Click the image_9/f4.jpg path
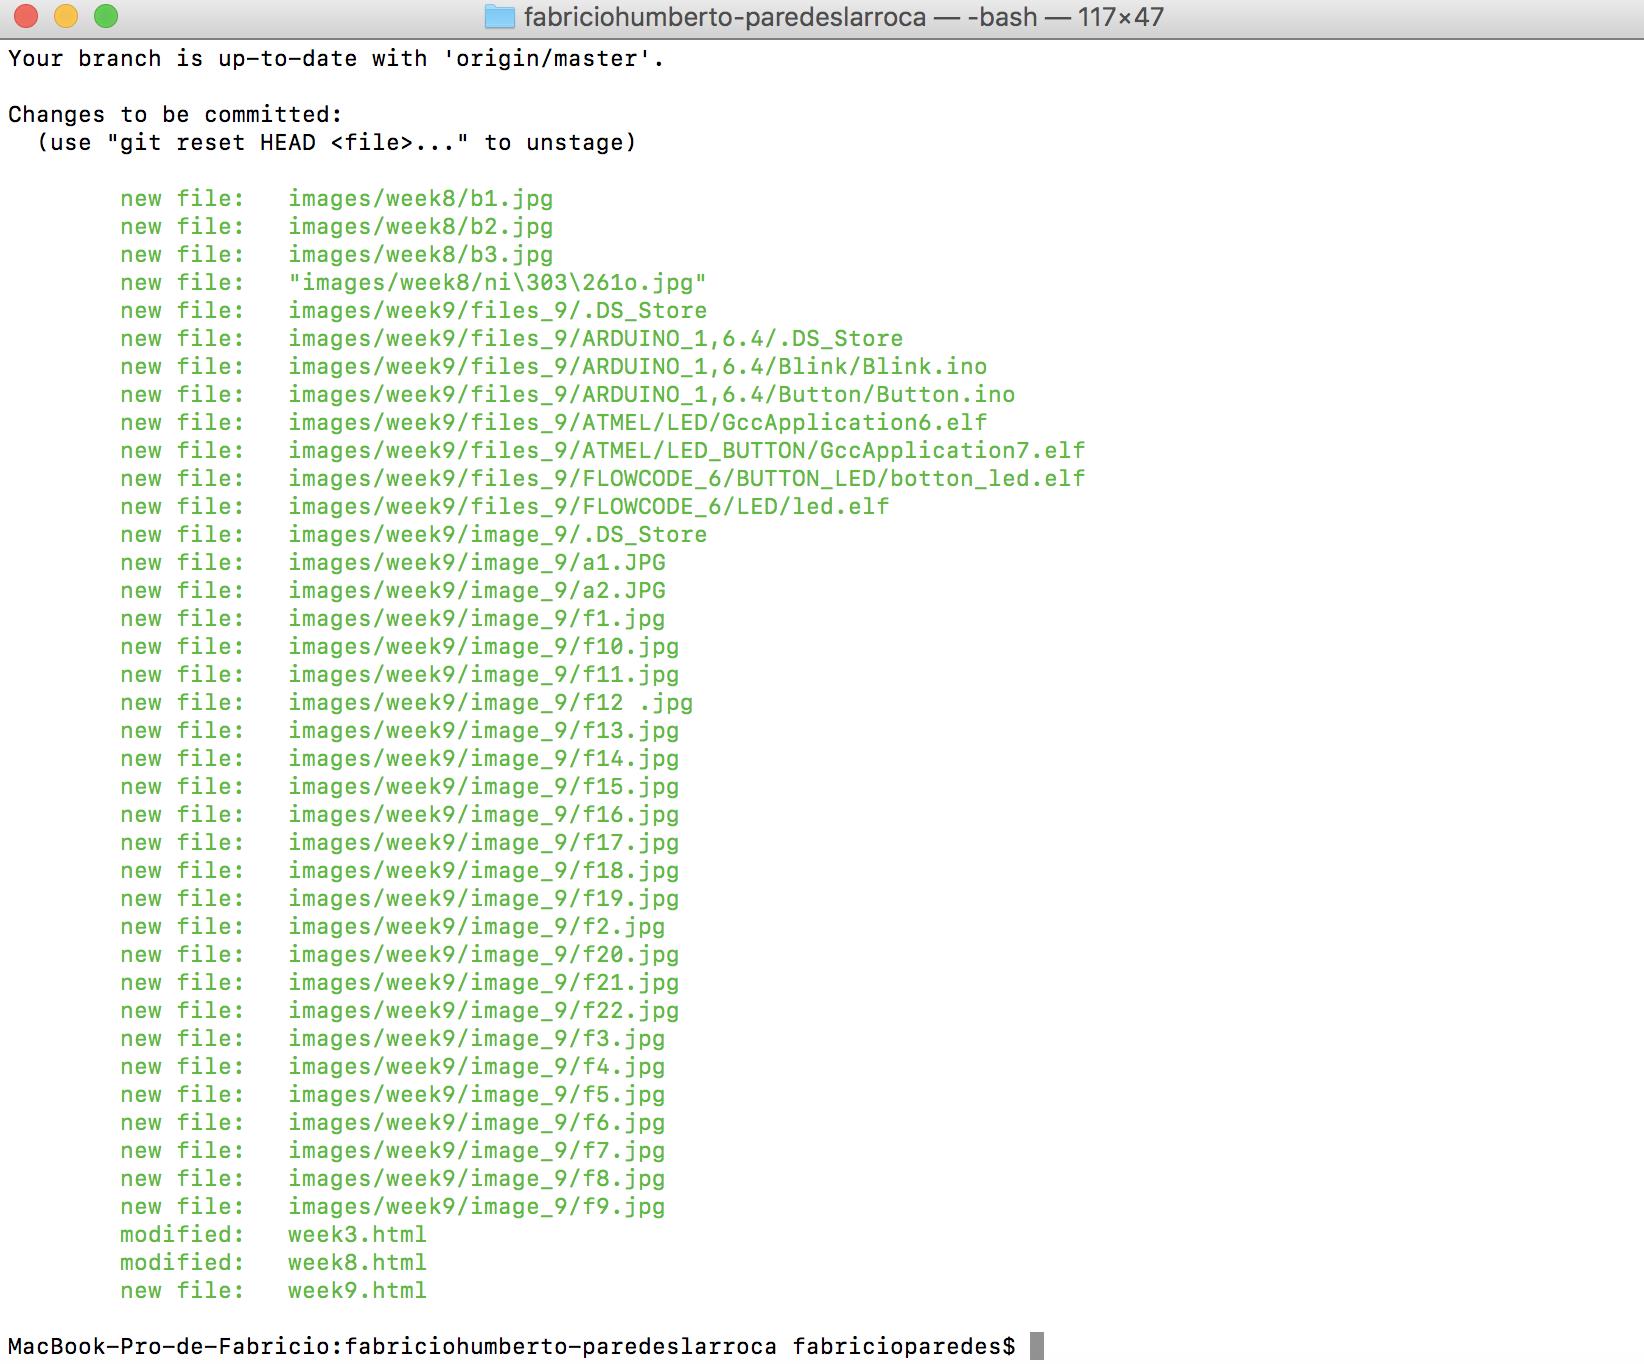This screenshot has width=1644, height=1364. (477, 1067)
